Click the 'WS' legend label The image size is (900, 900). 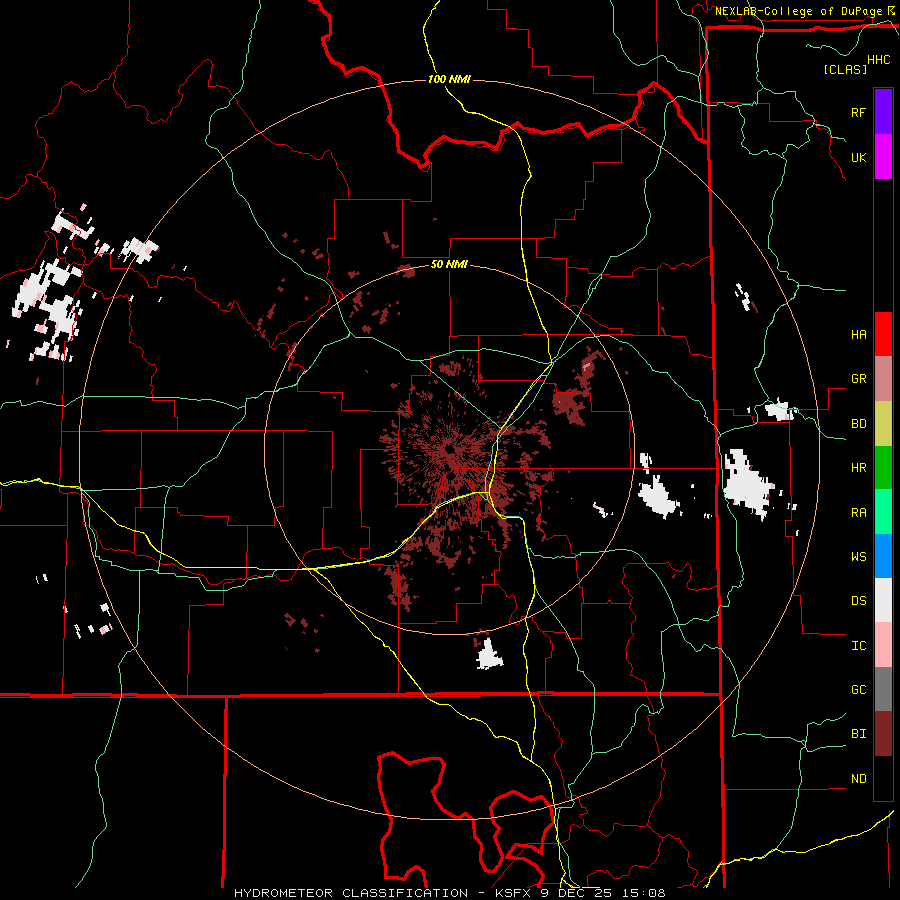[859, 557]
